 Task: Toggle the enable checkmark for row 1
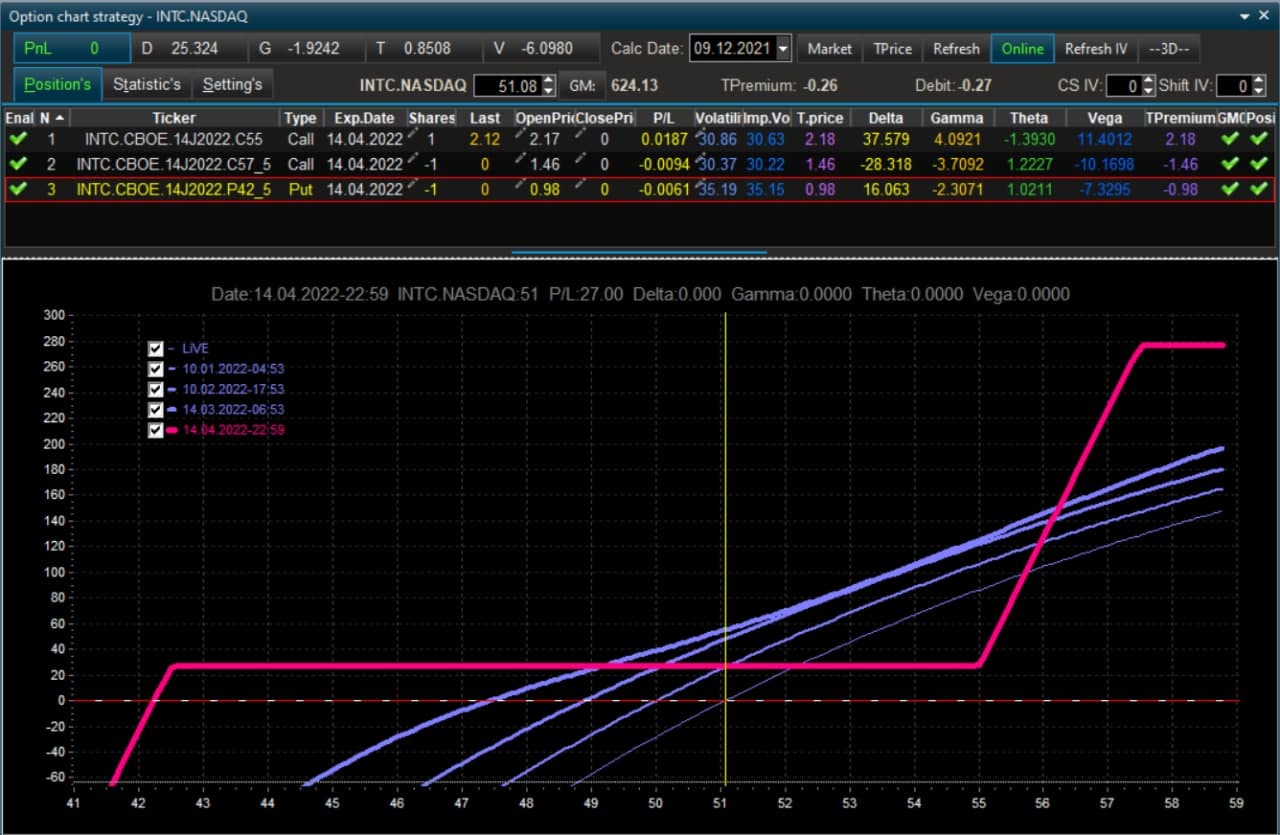click(x=17, y=139)
